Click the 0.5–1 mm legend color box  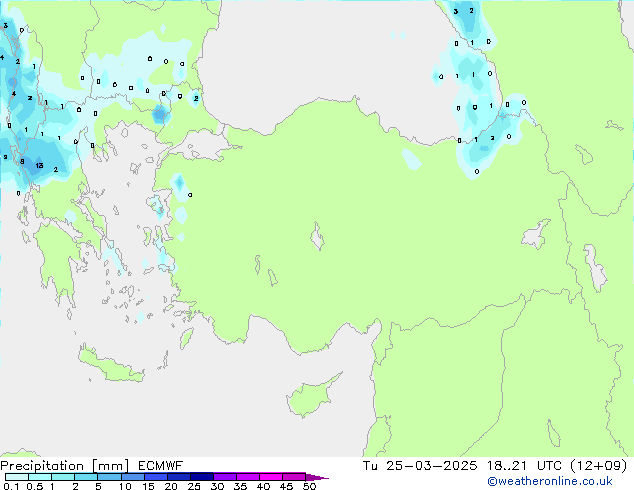tap(40, 477)
